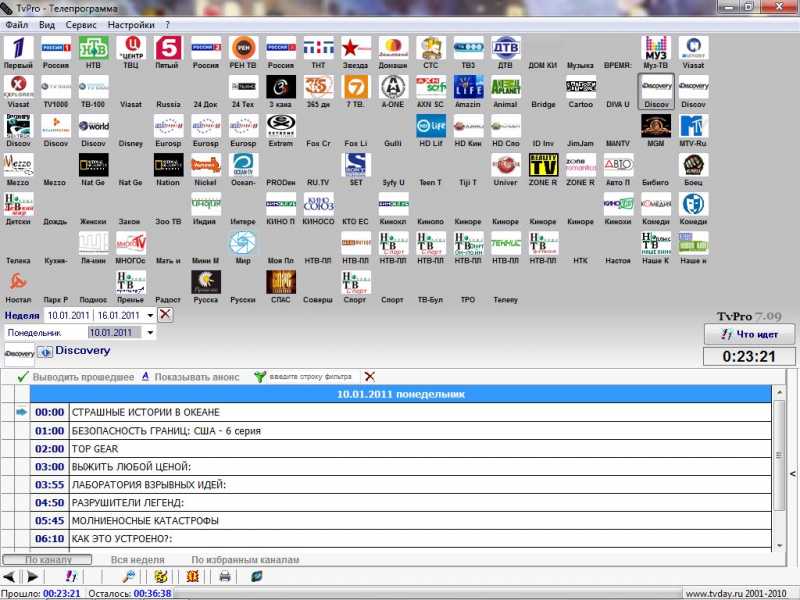Click the schedule scrollbar up arrow
The image size is (800, 600).
[x=779, y=392]
